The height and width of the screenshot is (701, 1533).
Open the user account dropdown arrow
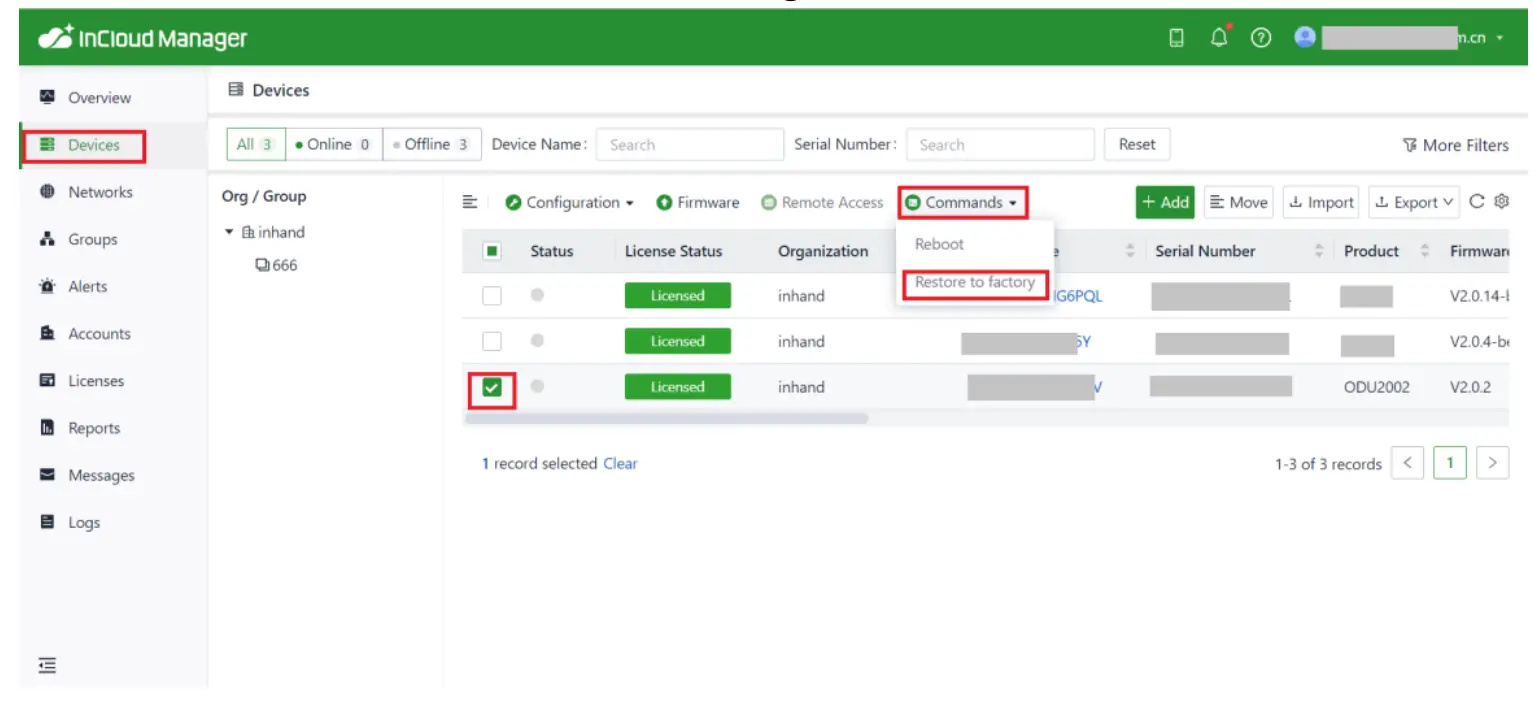(1500, 39)
